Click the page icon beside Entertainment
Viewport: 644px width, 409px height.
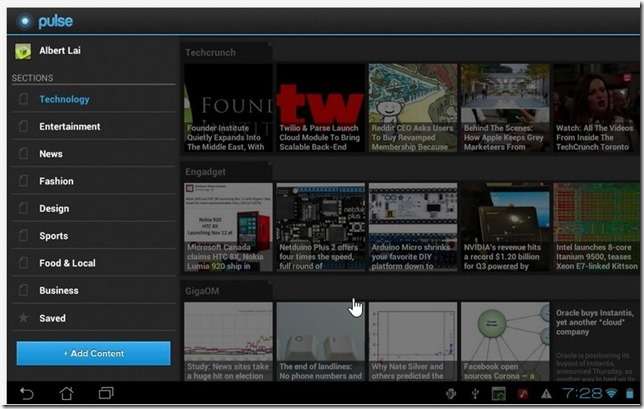click(x=24, y=126)
